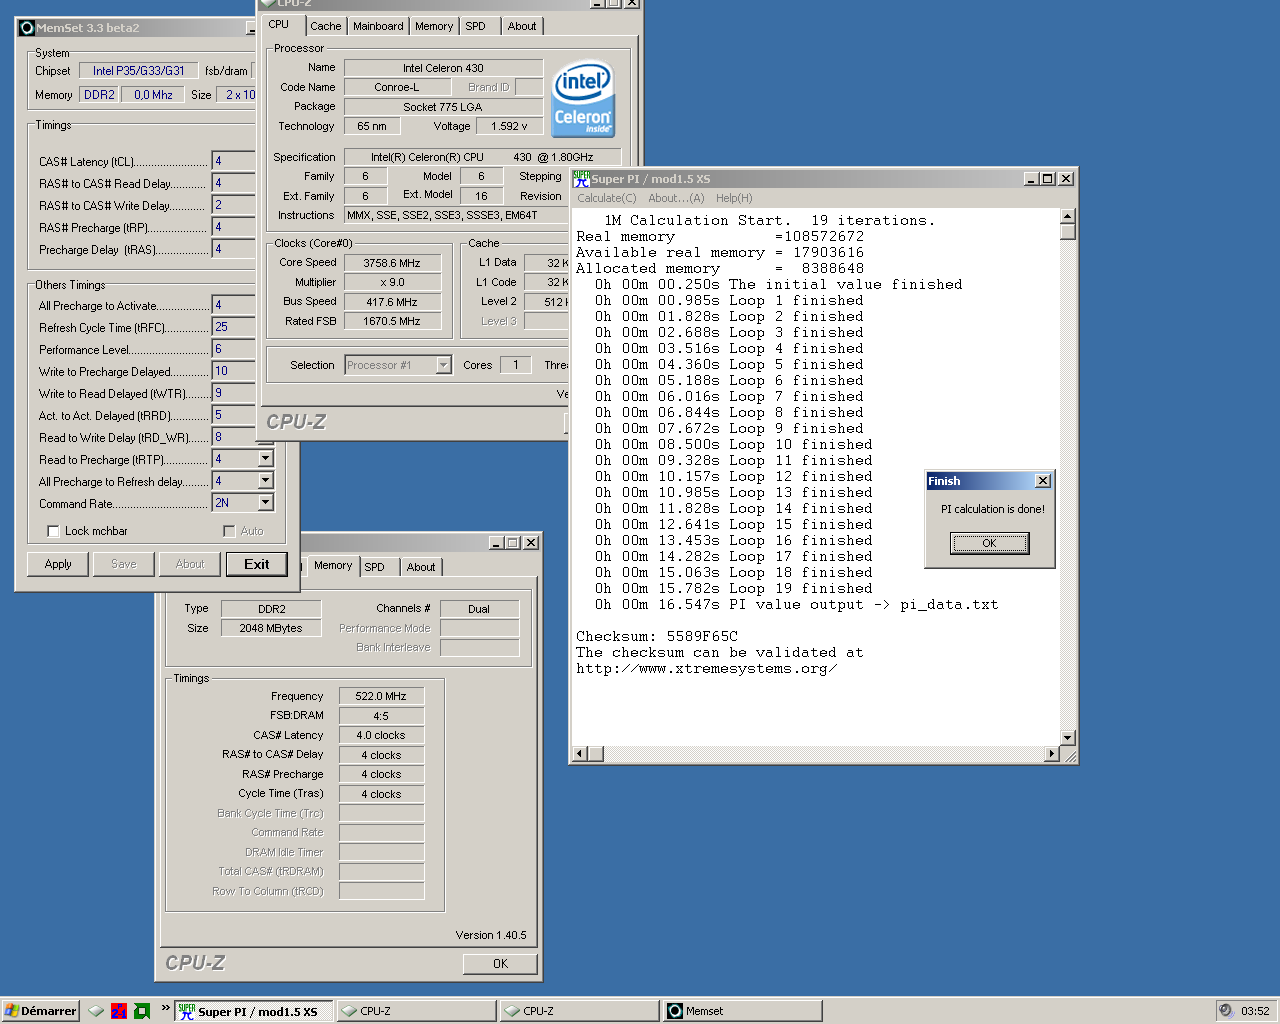Click chipset value Intel P35/G33/G31
Screen dimensions: 1280x1024
coord(139,71)
